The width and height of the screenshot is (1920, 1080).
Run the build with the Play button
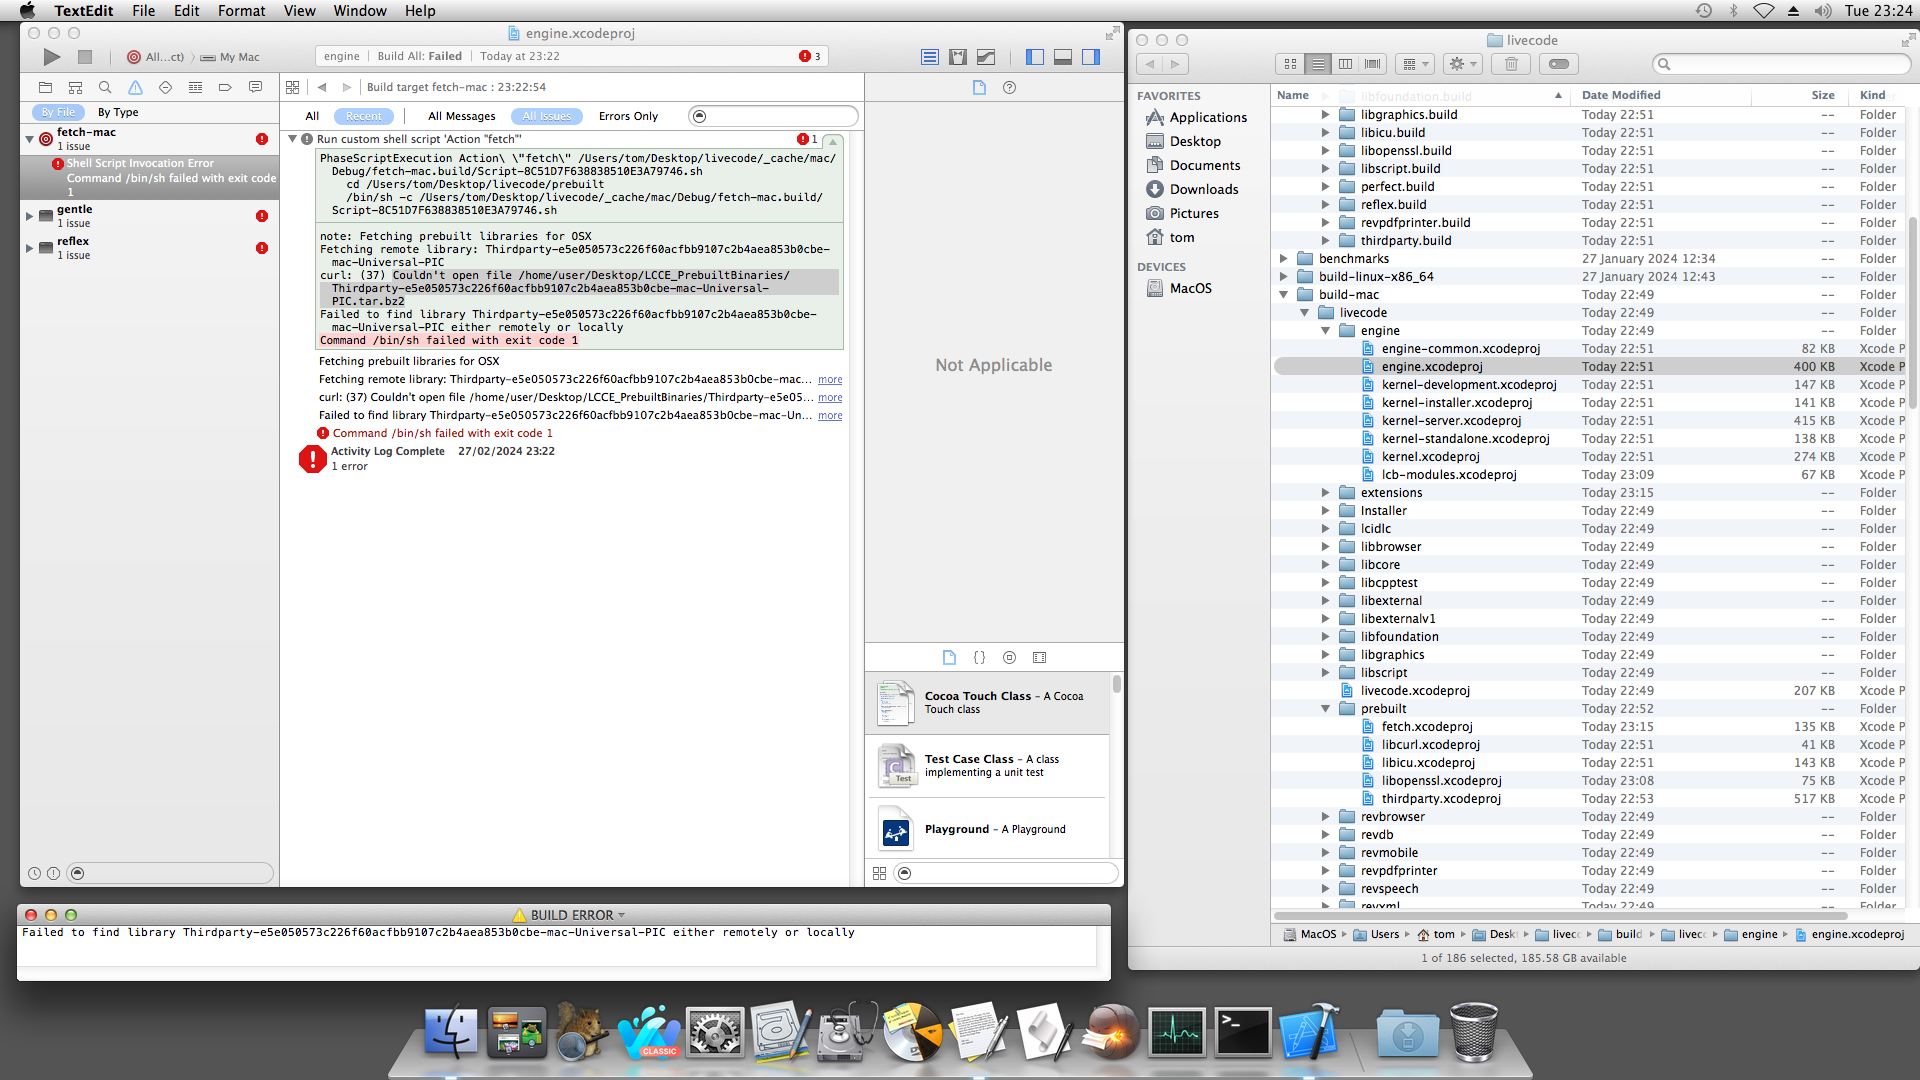click(x=52, y=57)
